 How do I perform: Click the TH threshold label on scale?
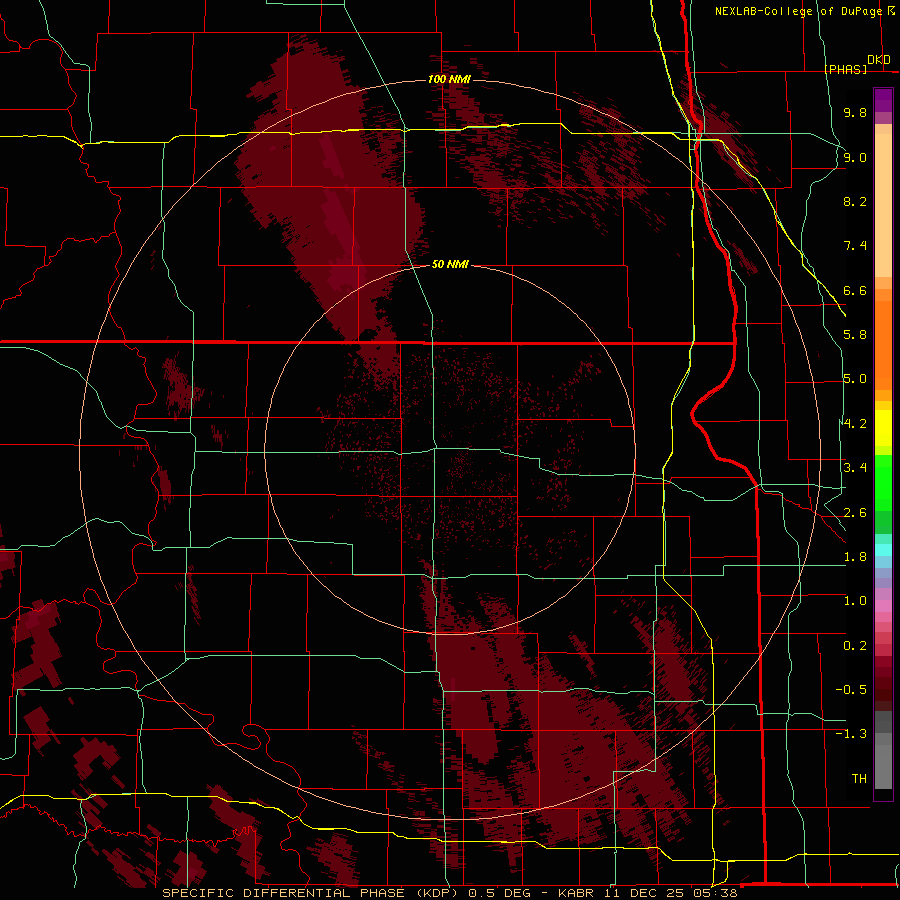pyautogui.click(x=859, y=779)
